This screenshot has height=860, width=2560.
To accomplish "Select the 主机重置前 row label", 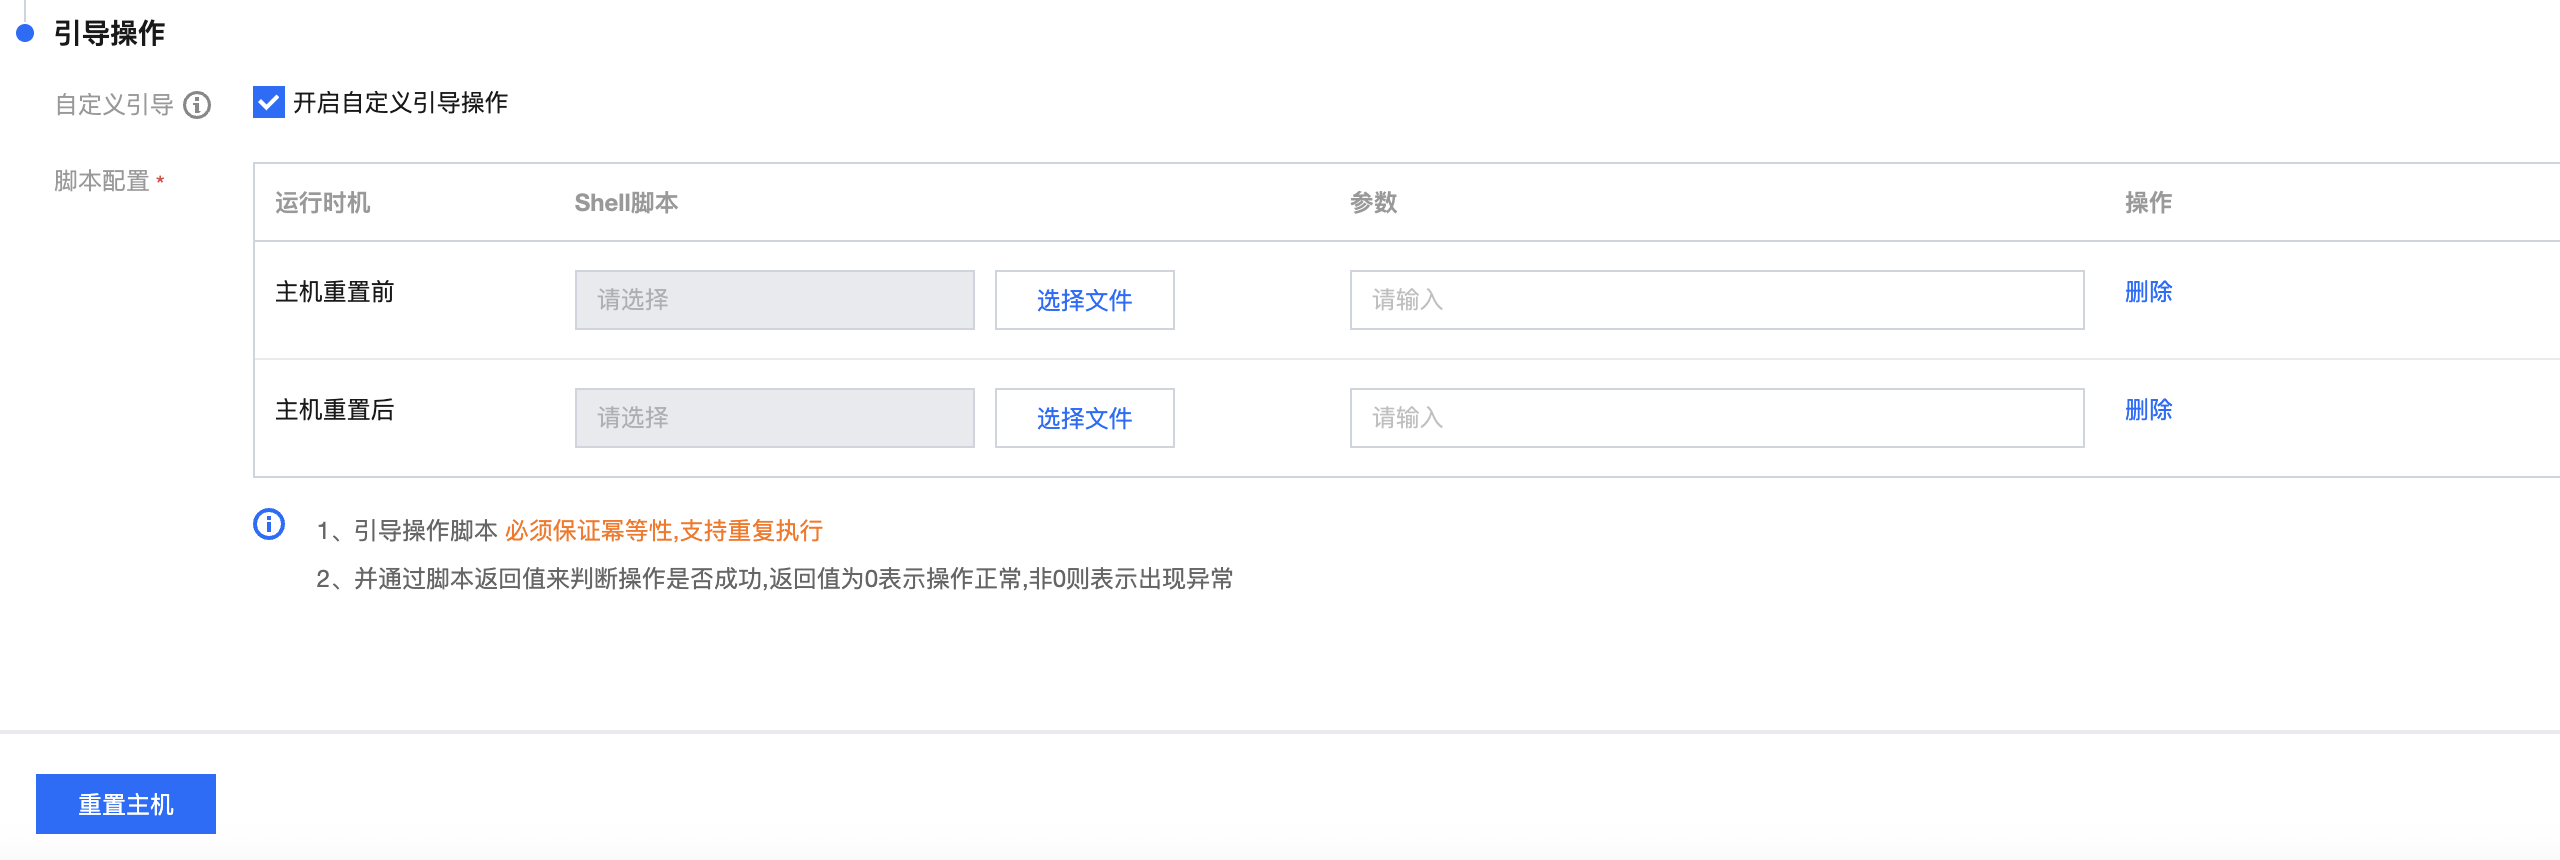I will pyautogui.click(x=334, y=292).
